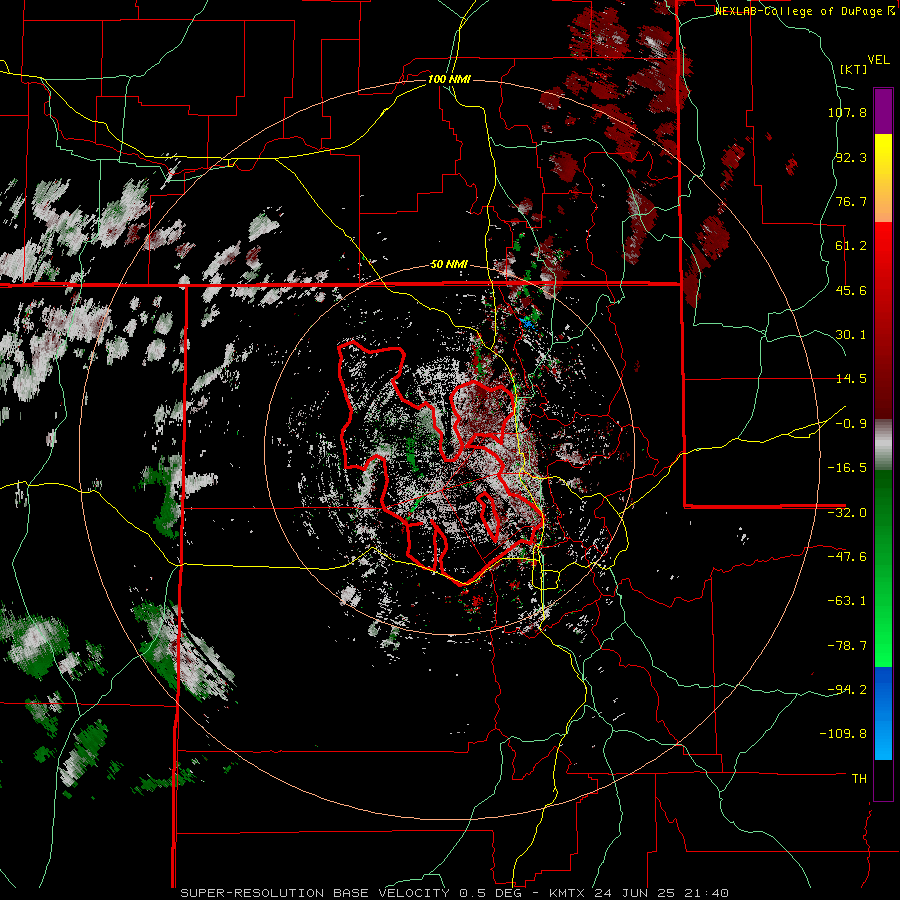
Task: Click the VEL legend title
Action: (x=878, y=60)
